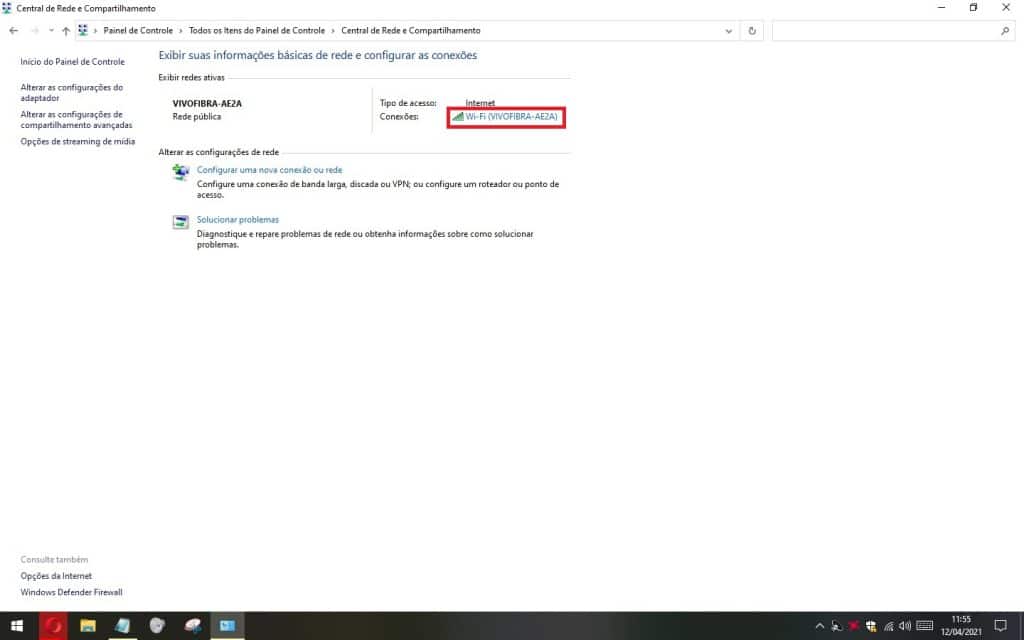Click Central de Rede e Compartilhamento breadcrumb
The width and height of the screenshot is (1024, 640).
pyautogui.click(x=411, y=31)
